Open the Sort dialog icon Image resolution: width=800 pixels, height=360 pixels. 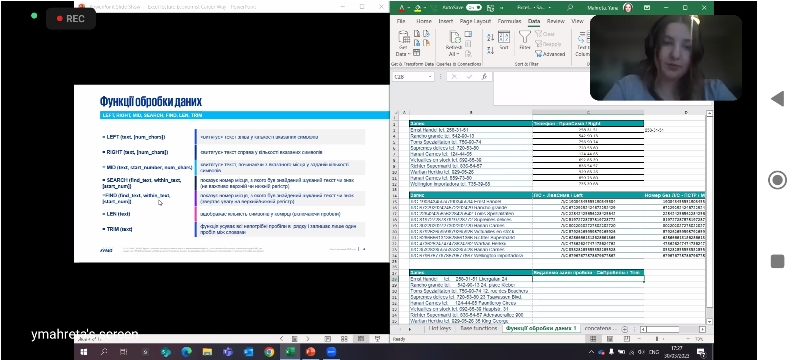pyautogui.click(x=504, y=37)
